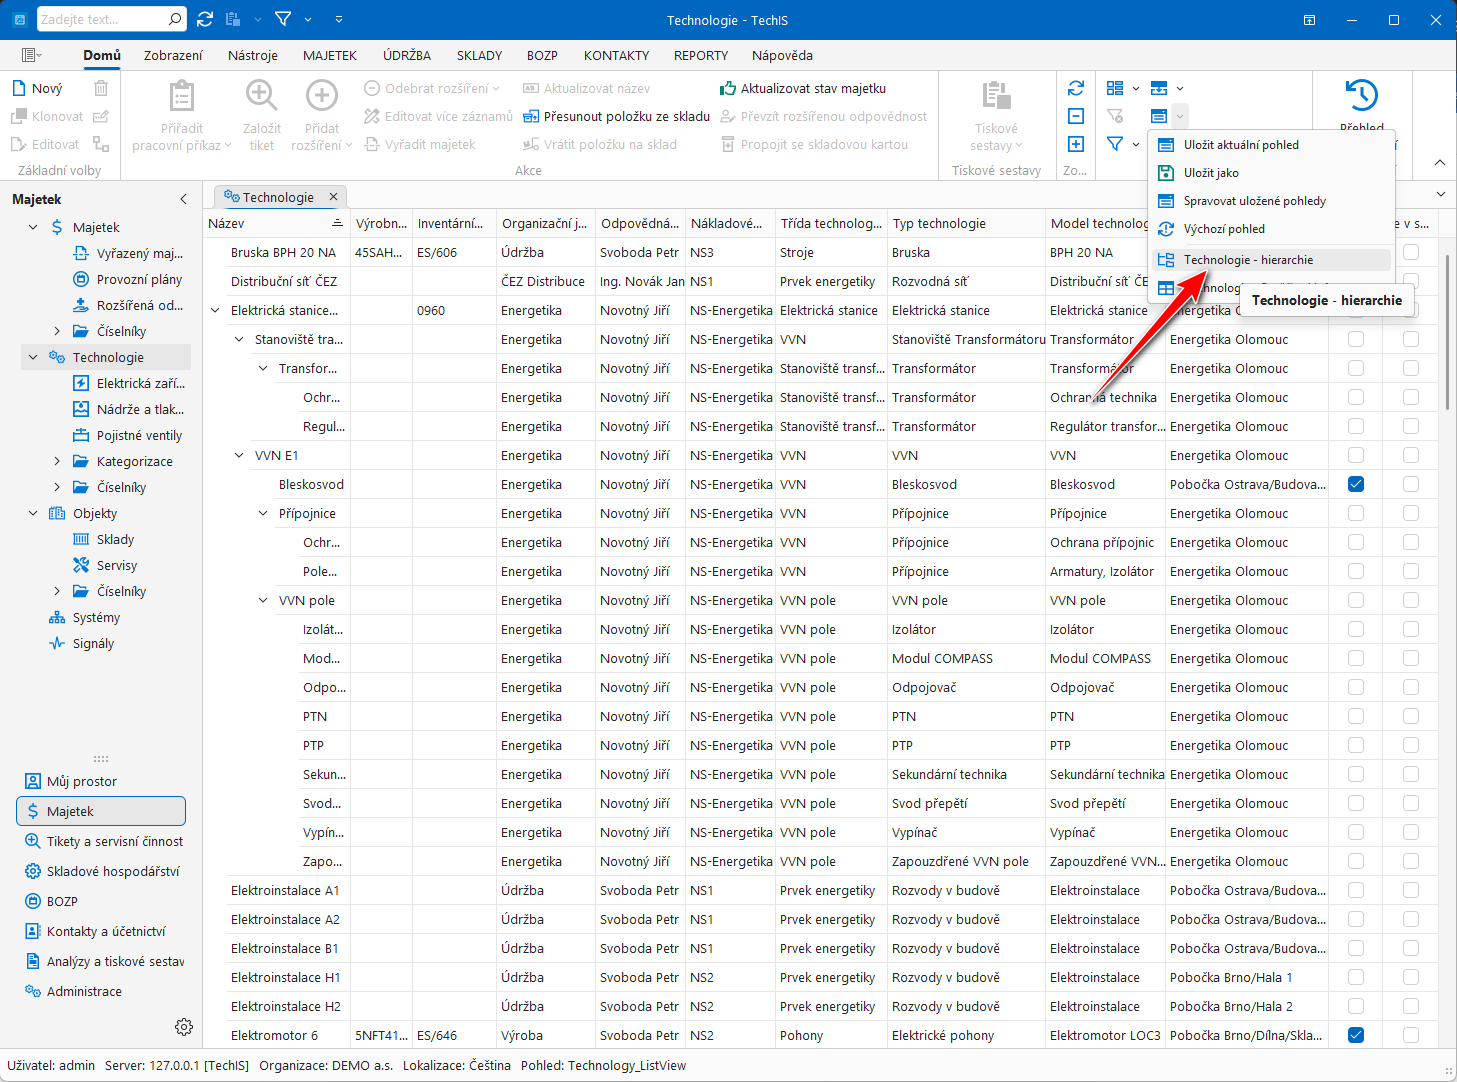Viewport: 1457px width, 1082px height.
Task: Sort by the Název column header
Action: point(276,223)
